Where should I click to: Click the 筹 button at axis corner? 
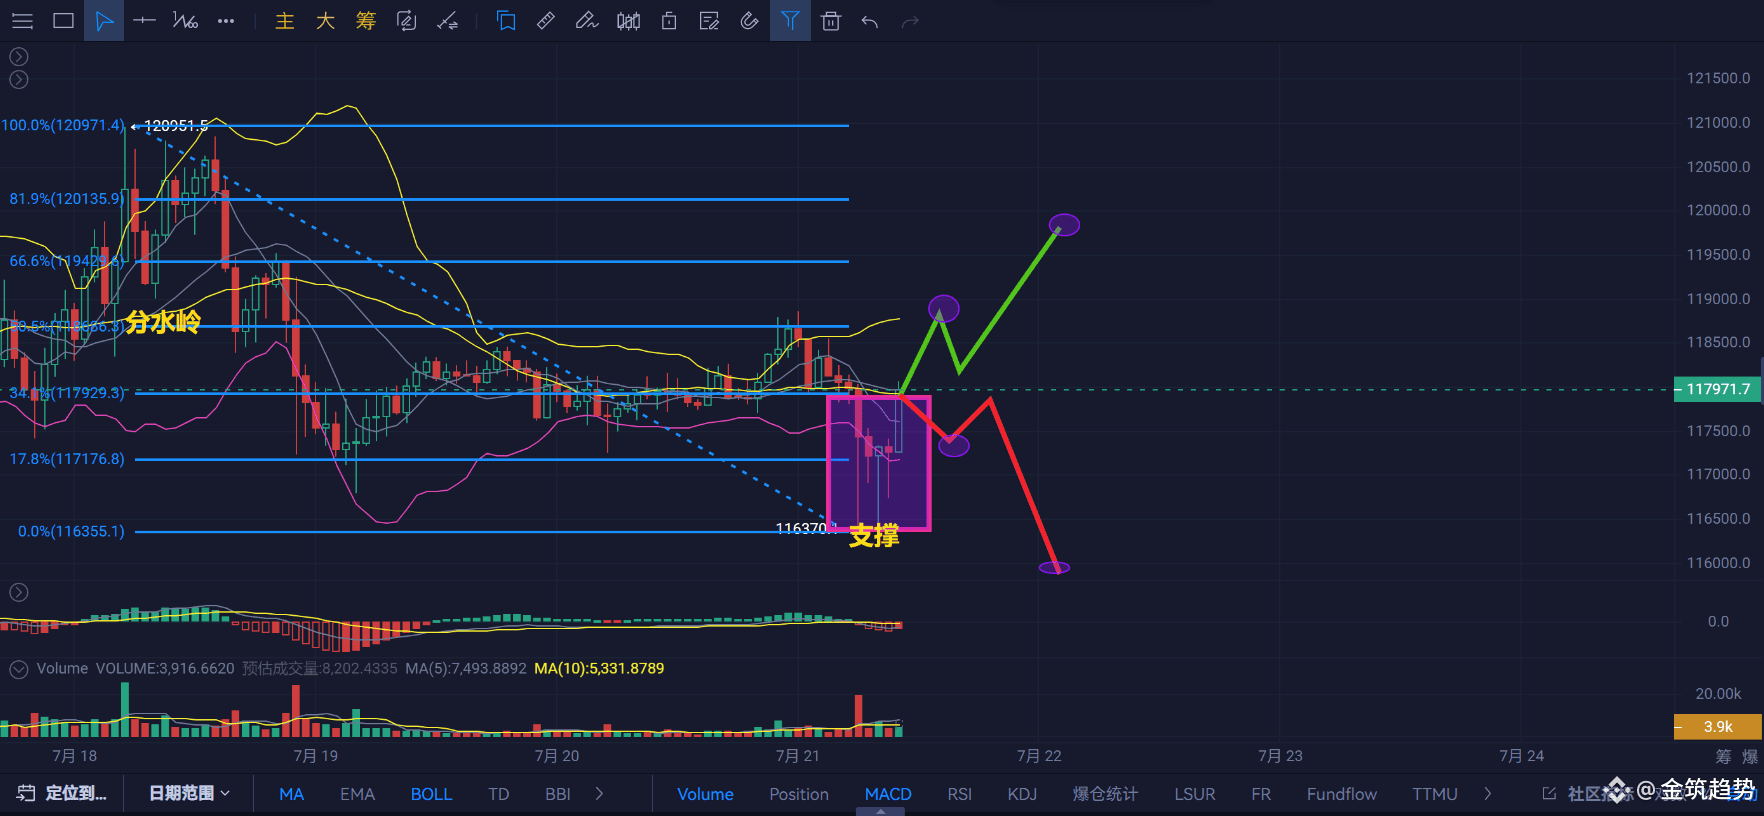[x=1723, y=756]
